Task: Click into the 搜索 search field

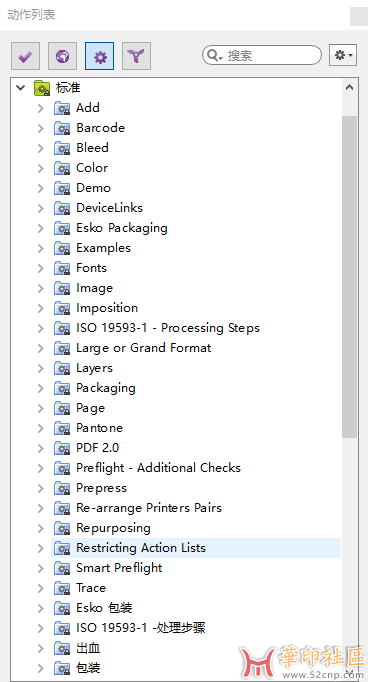Action: 262,55
